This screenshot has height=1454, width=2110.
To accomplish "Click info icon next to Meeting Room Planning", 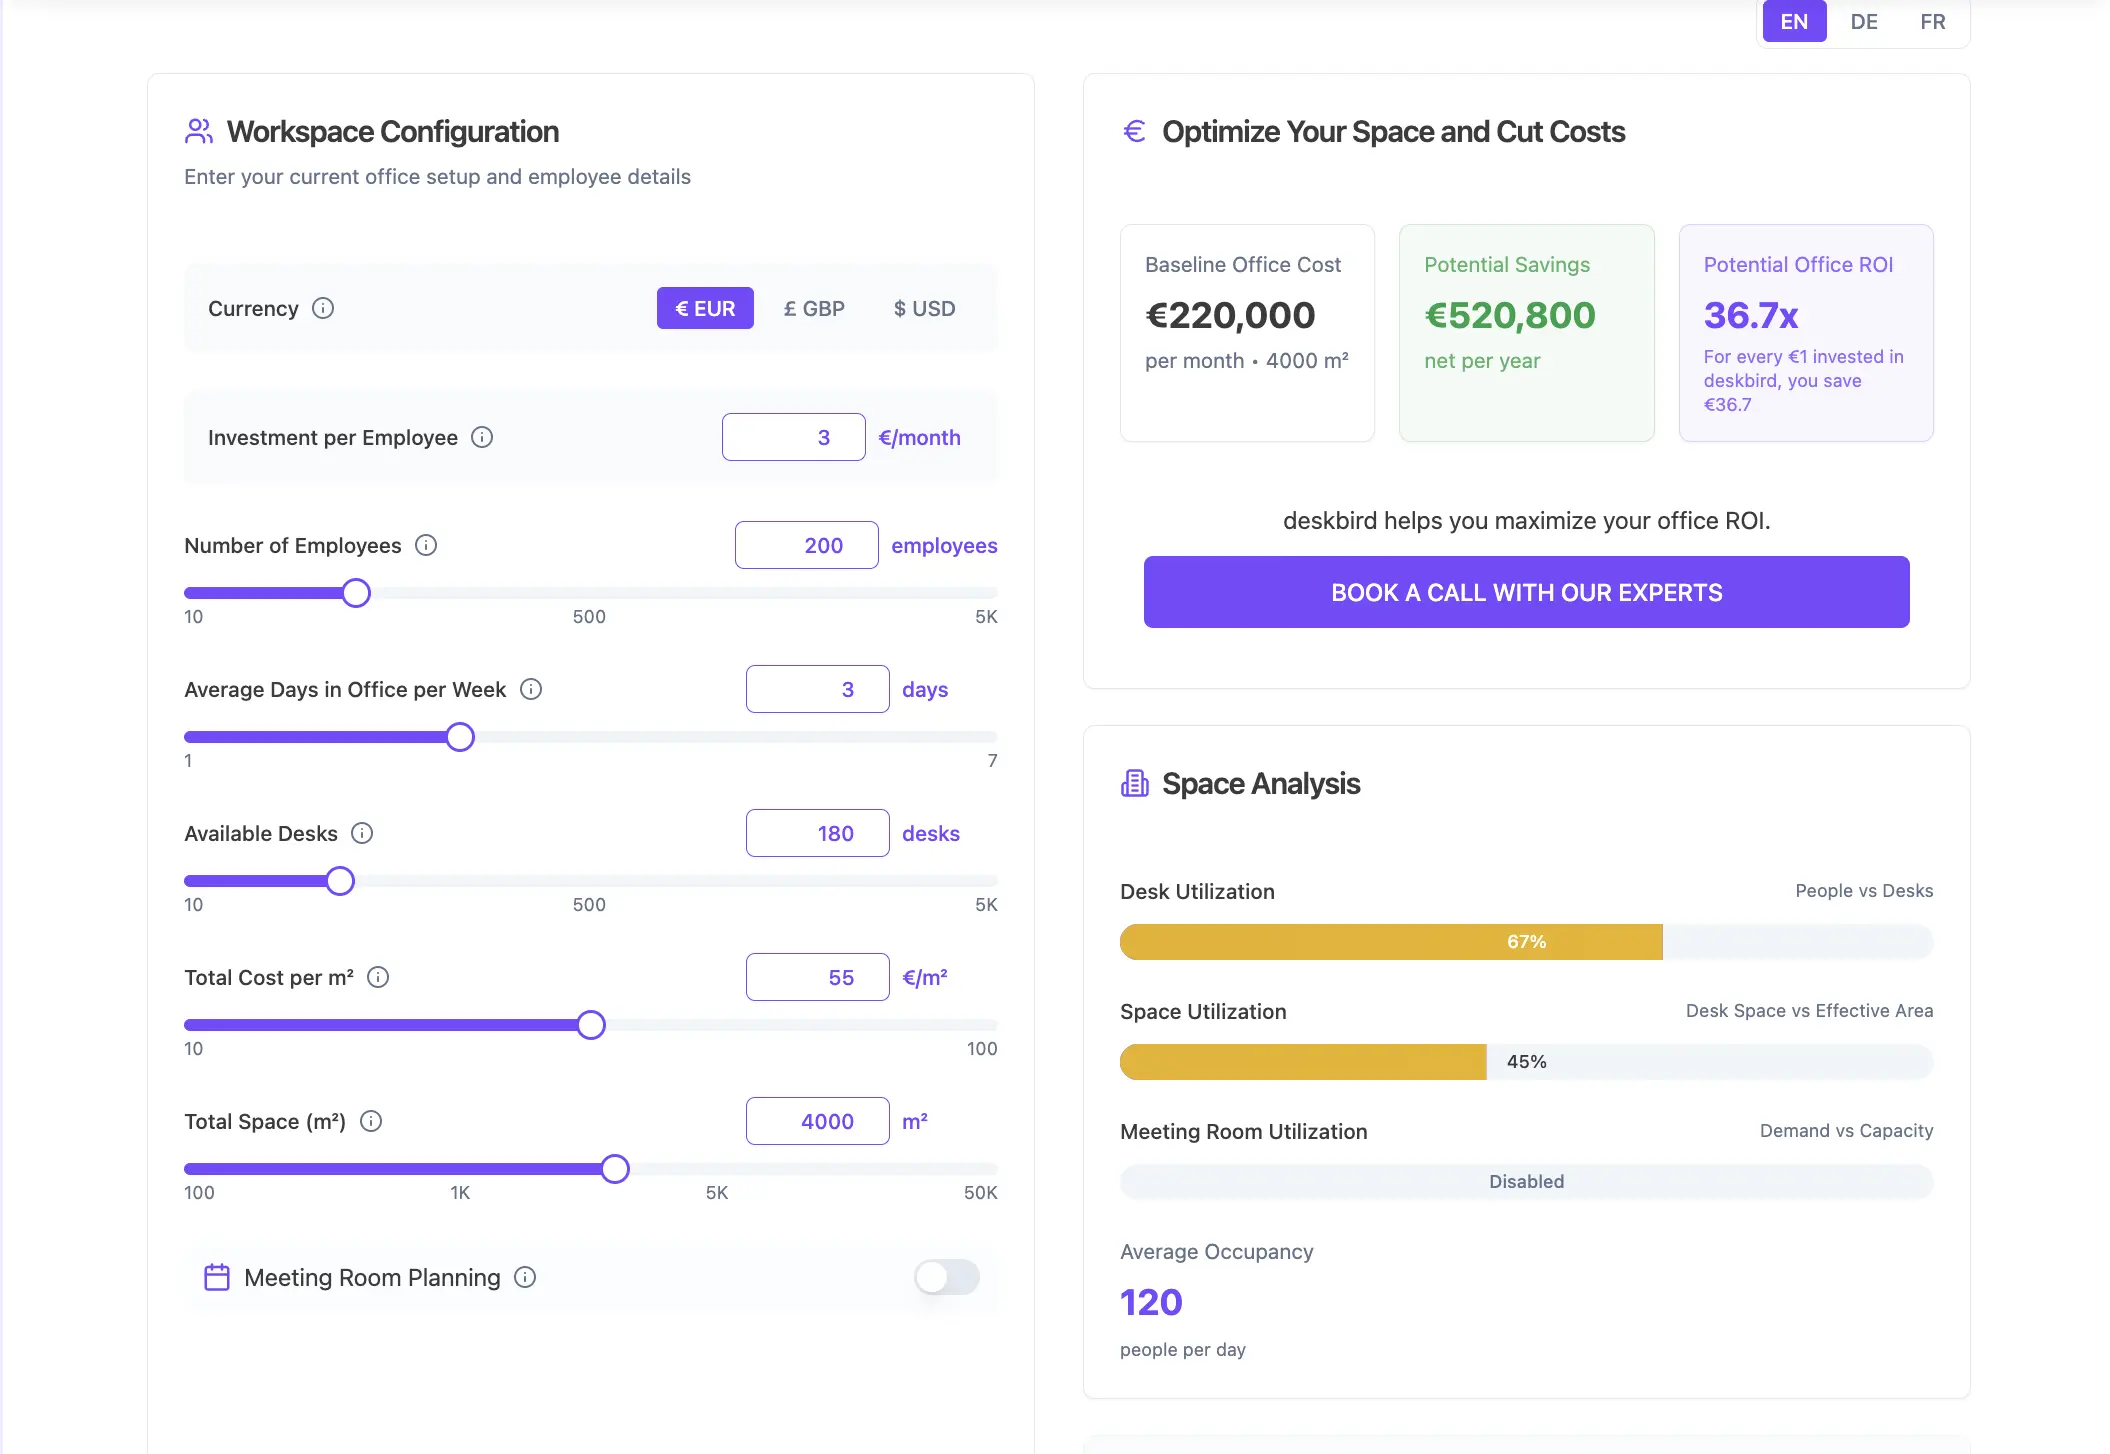I will (x=525, y=1277).
